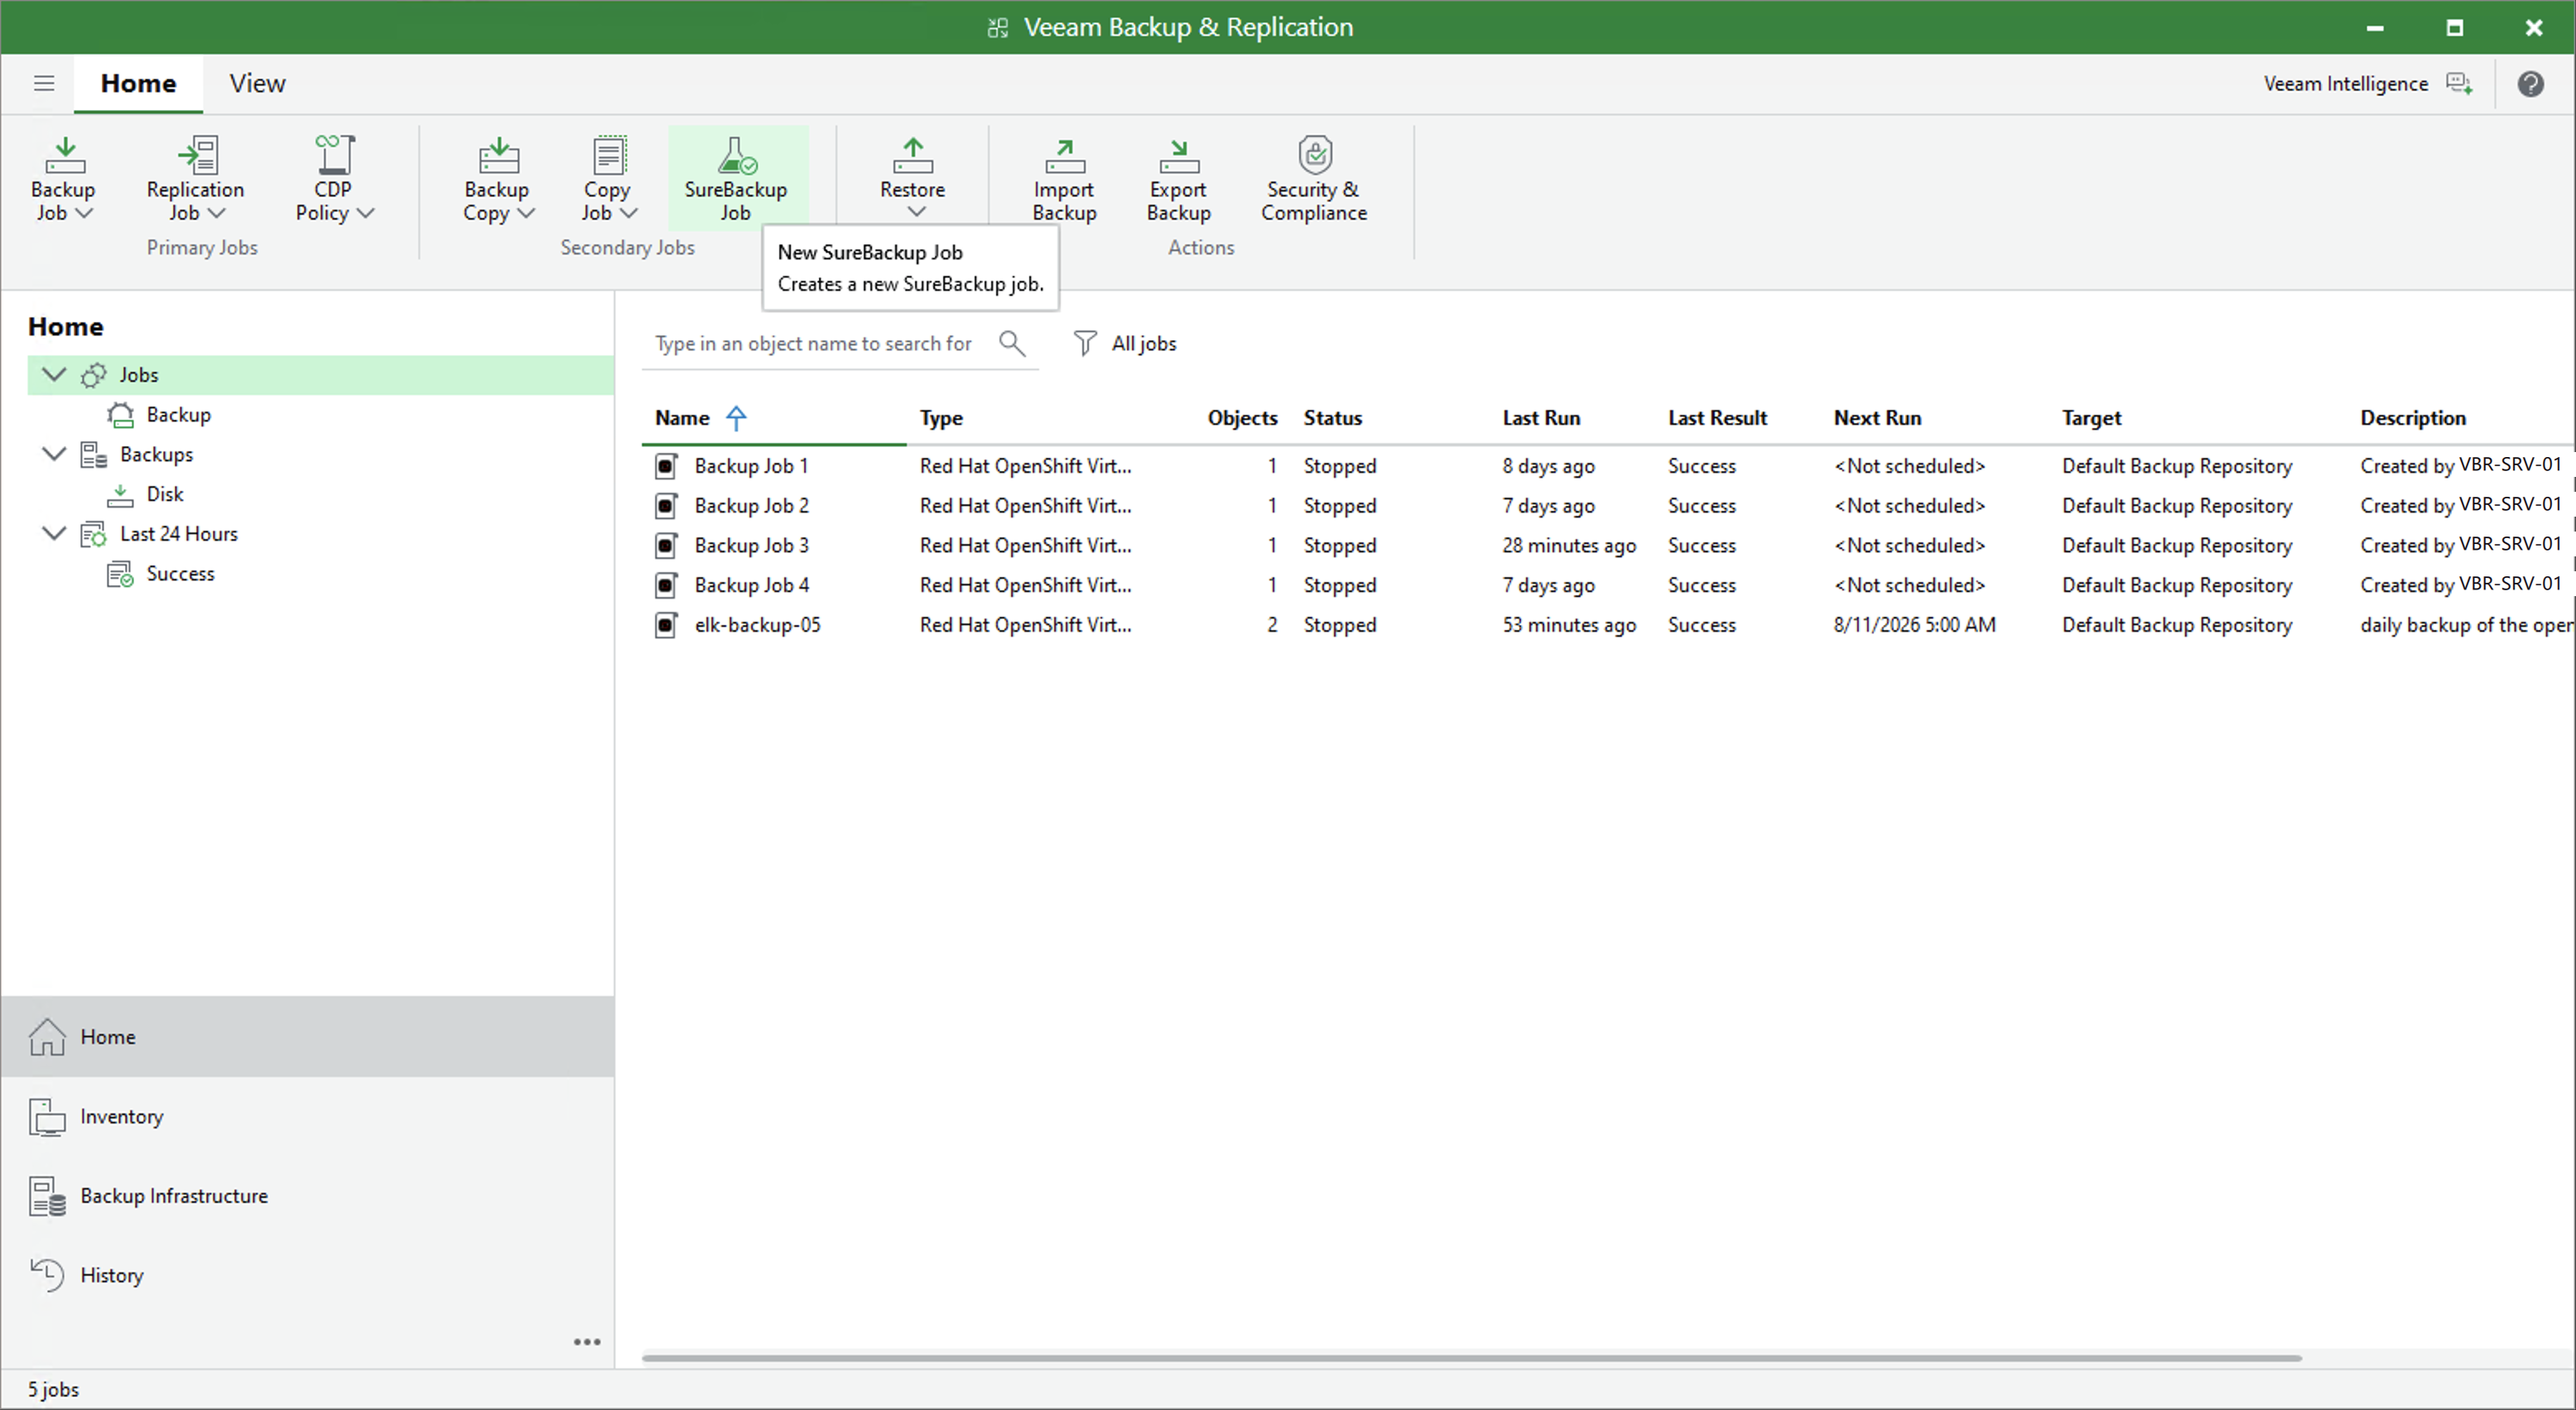Screen dimensions: 2576x1410
Task: Click the Replication Job ribbon icon
Action: coord(197,155)
